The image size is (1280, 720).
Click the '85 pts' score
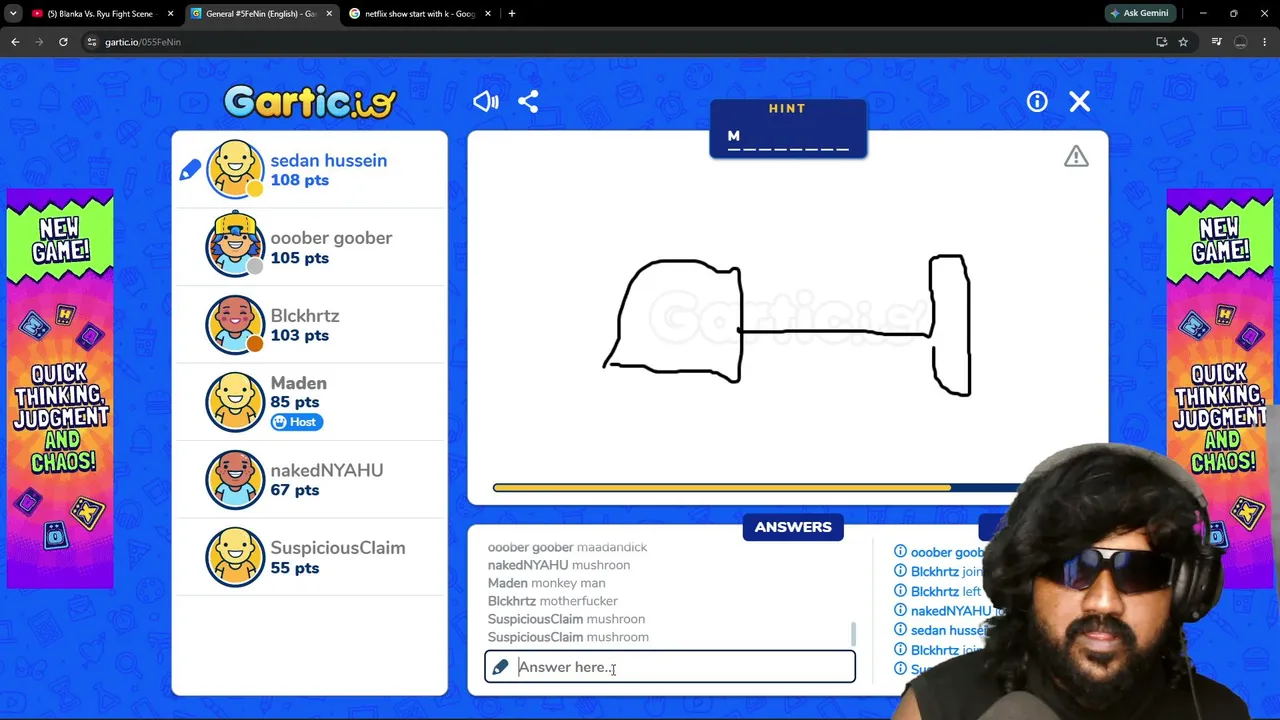click(x=295, y=402)
